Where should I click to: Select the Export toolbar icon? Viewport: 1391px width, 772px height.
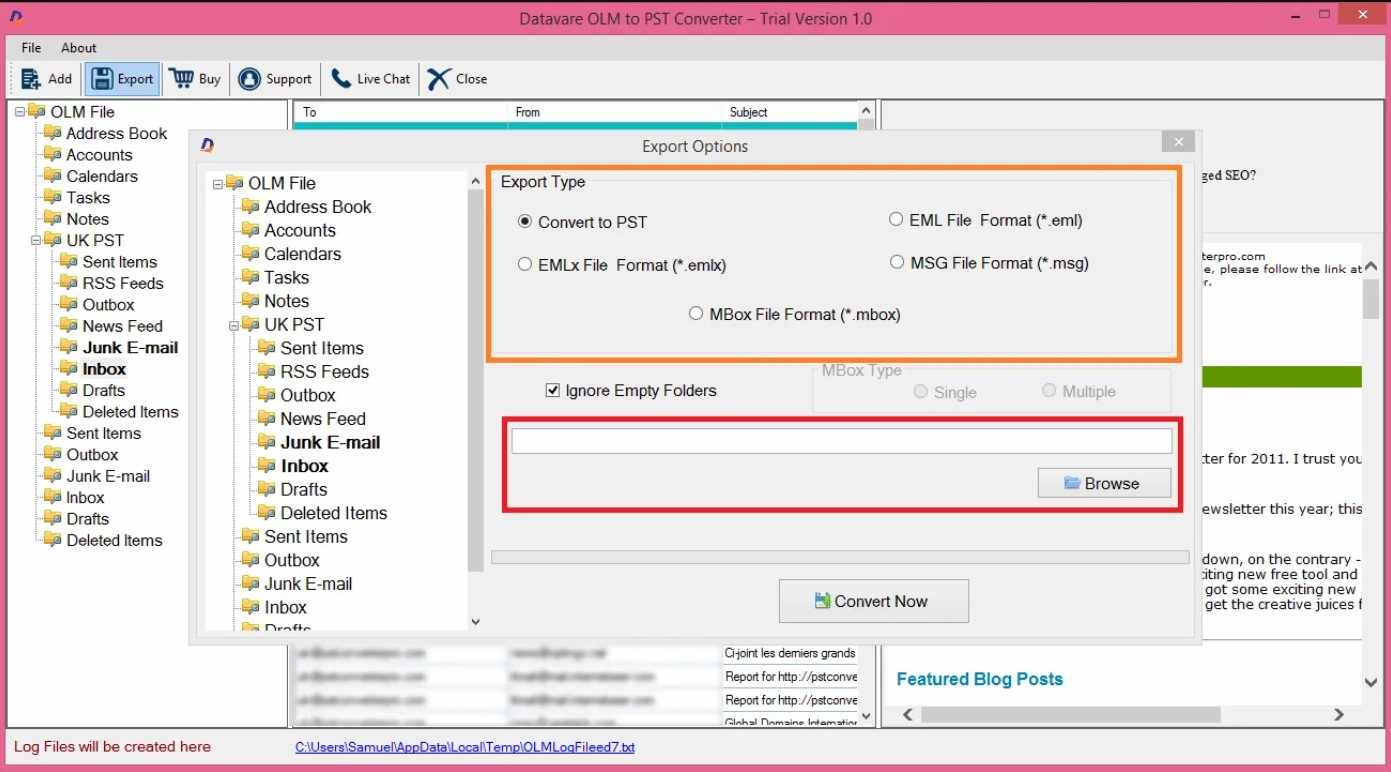click(101, 79)
